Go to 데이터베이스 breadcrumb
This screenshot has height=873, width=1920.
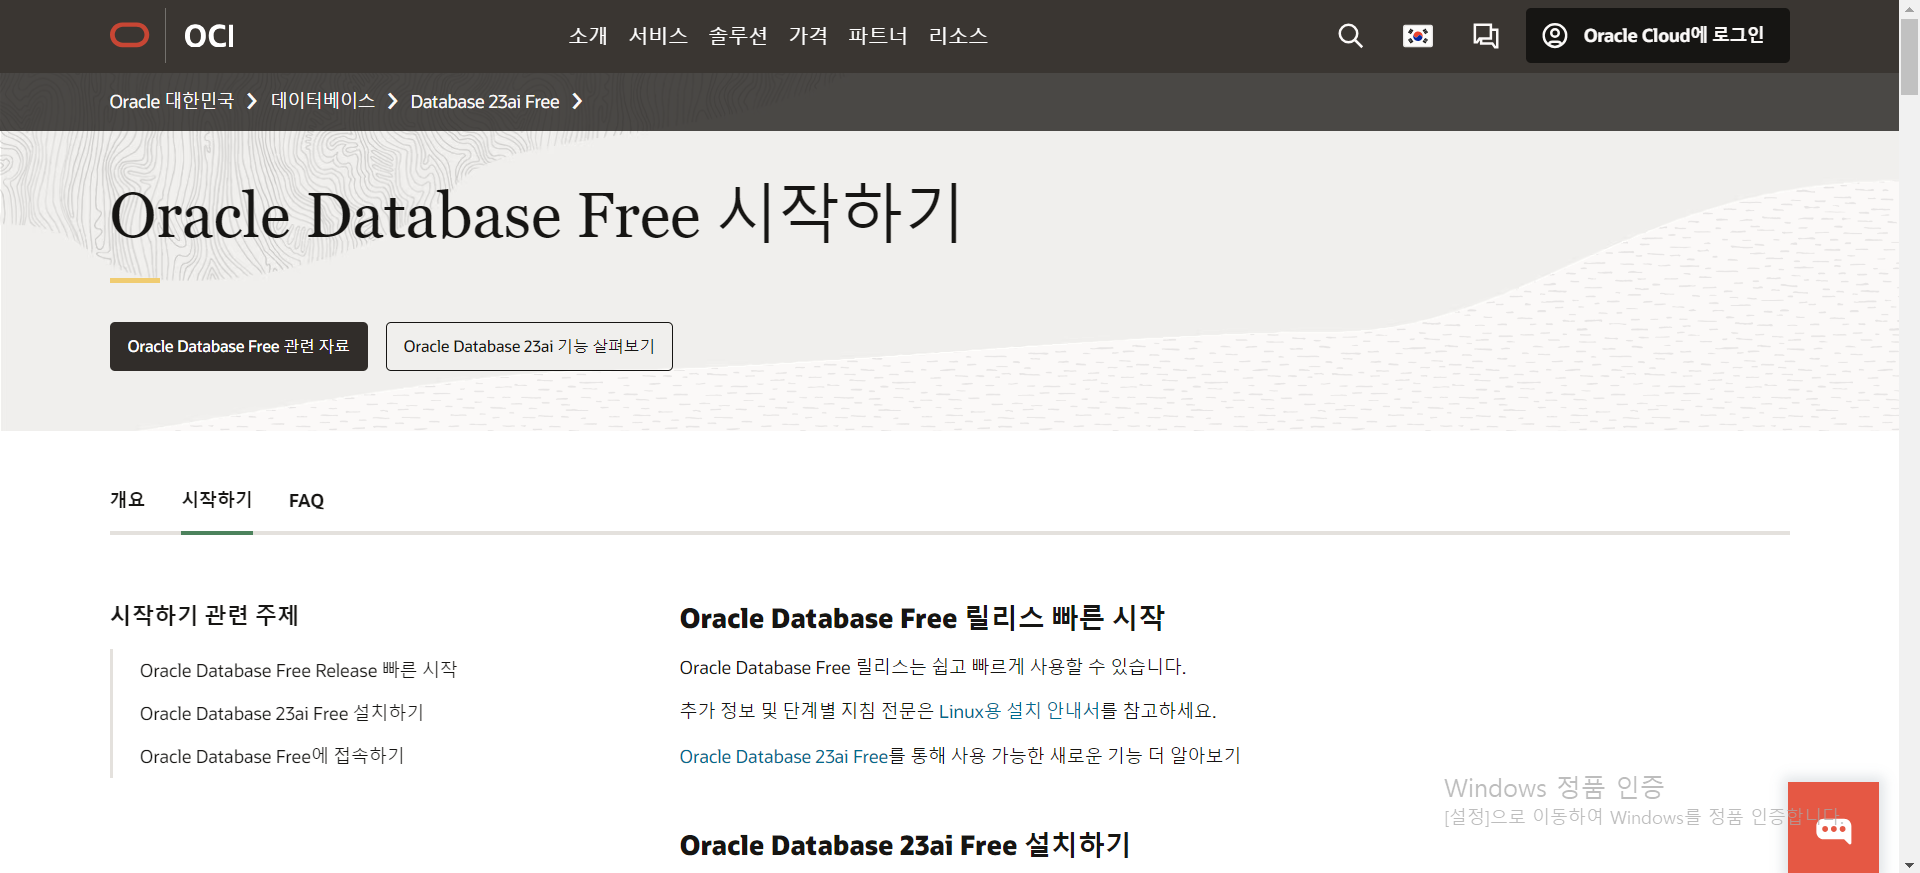pos(323,101)
